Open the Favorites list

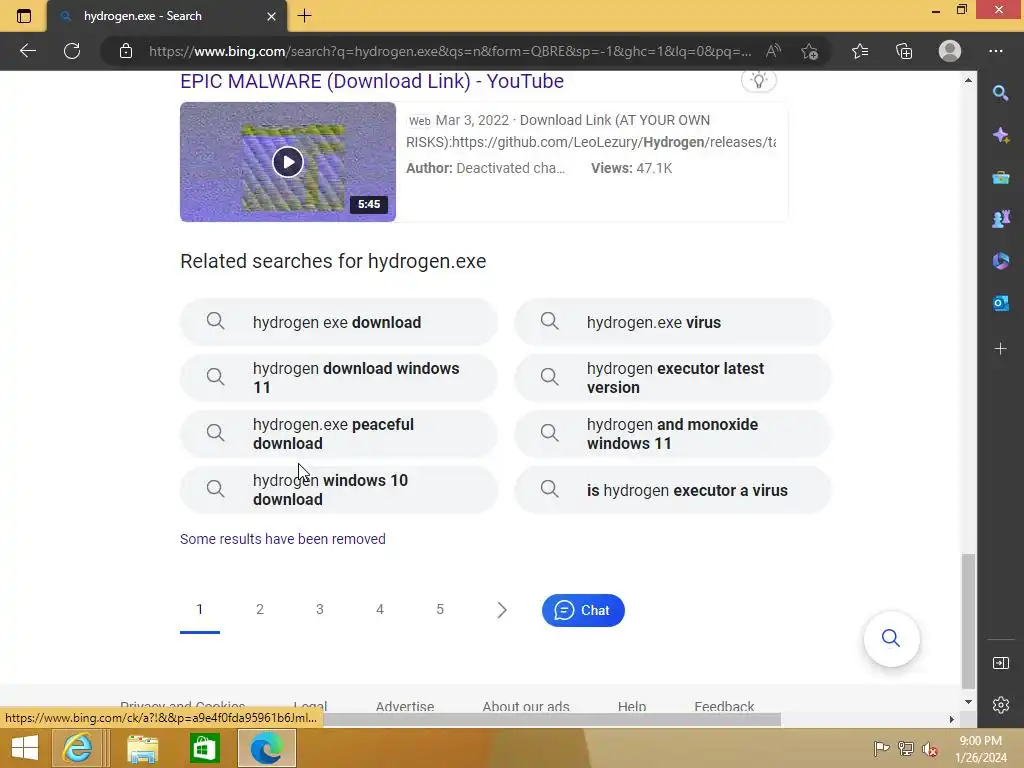coord(860,51)
